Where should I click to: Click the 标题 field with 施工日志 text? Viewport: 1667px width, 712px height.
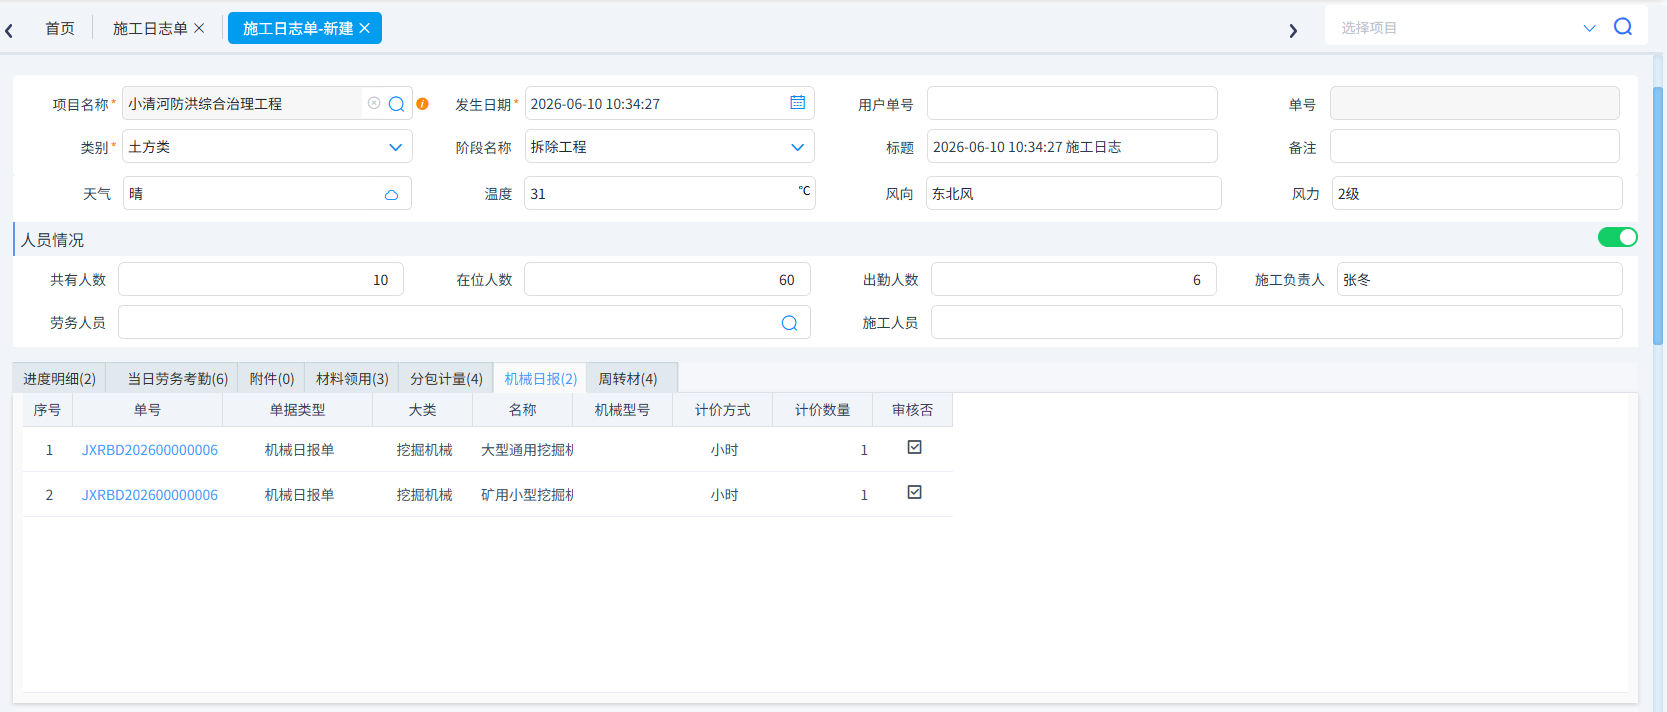point(1072,146)
